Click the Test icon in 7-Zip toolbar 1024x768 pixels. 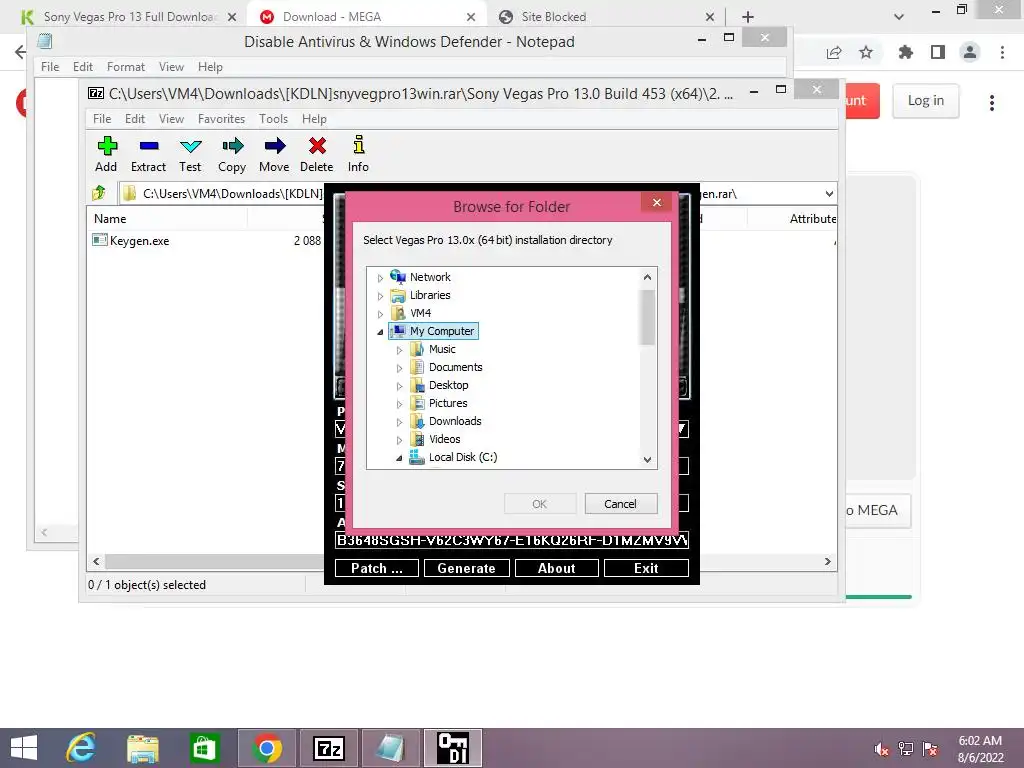coord(191,146)
